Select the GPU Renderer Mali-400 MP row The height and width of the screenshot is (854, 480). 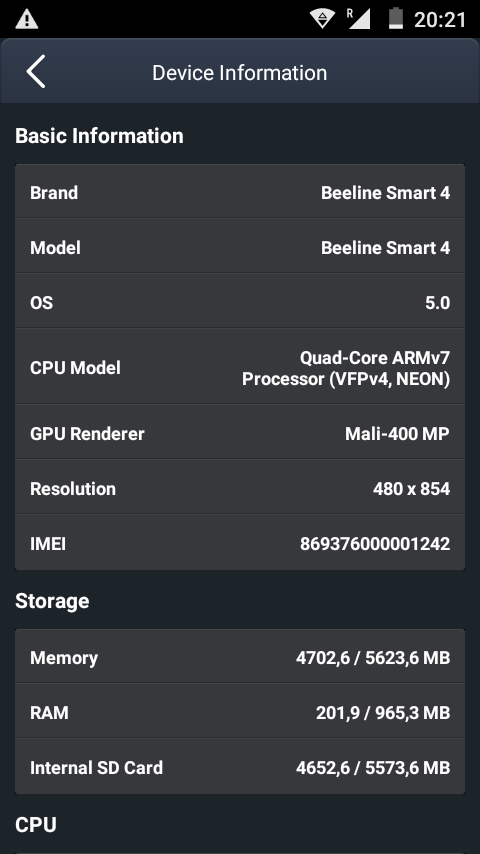[240, 433]
